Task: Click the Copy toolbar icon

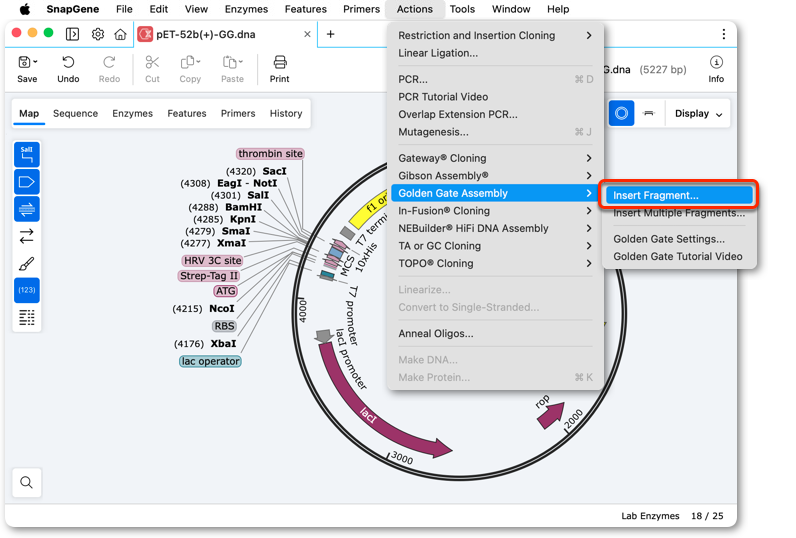Action: click(187, 62)
